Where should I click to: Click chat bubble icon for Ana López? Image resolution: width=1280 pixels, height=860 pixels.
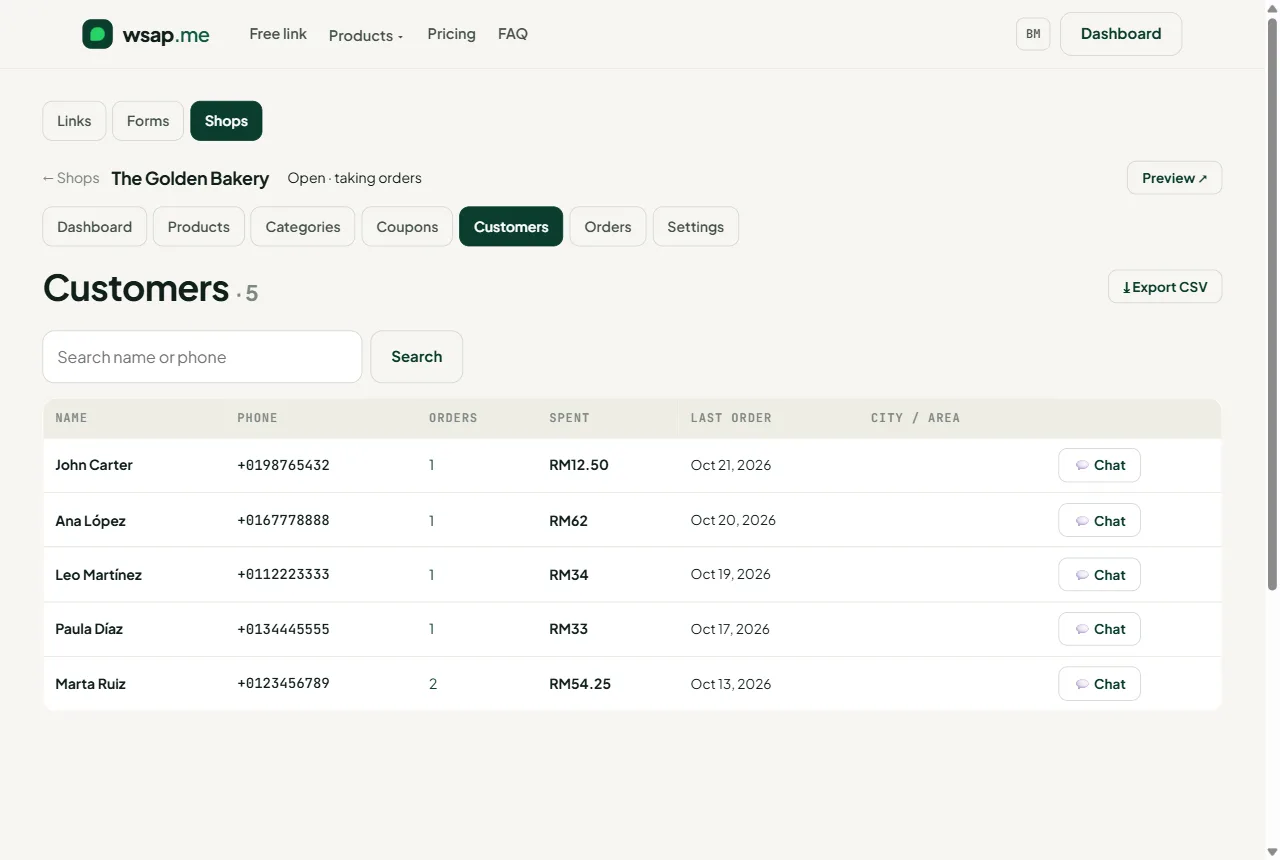[x=1082, y=521]
